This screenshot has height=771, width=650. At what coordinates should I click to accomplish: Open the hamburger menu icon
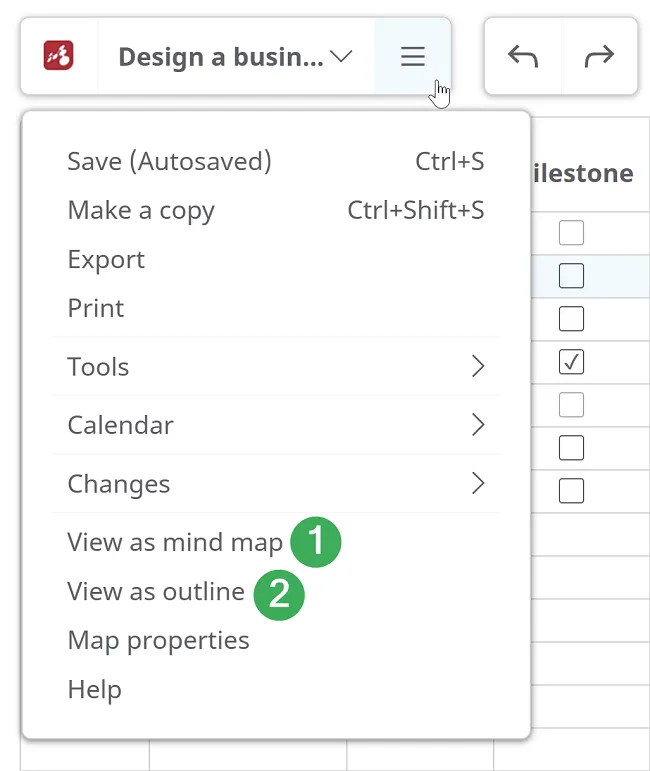pyautogui.click(x=413, y=56)
